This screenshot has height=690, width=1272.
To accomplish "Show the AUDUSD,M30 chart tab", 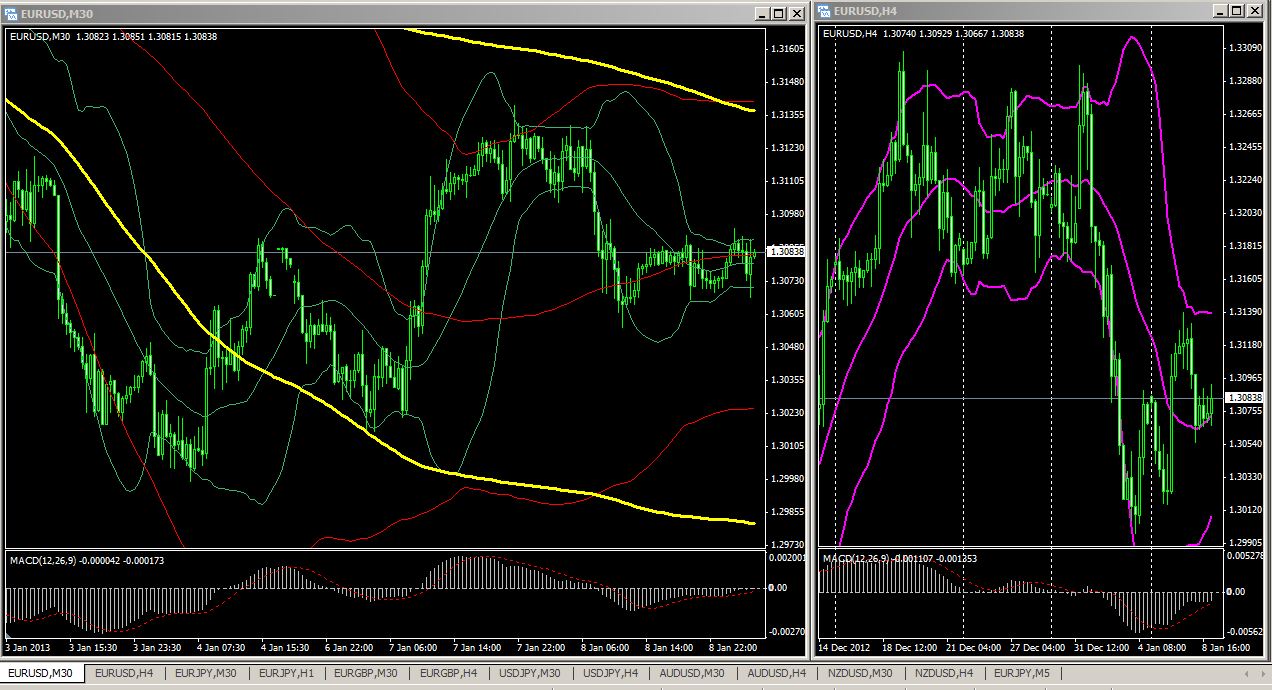I will [x=692, y=674].
